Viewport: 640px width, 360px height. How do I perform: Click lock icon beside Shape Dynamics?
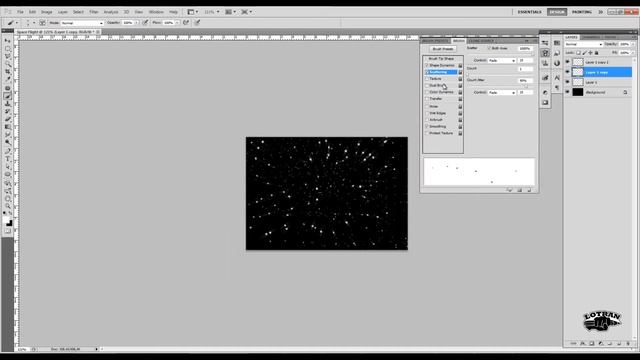(x=460, y=65)
